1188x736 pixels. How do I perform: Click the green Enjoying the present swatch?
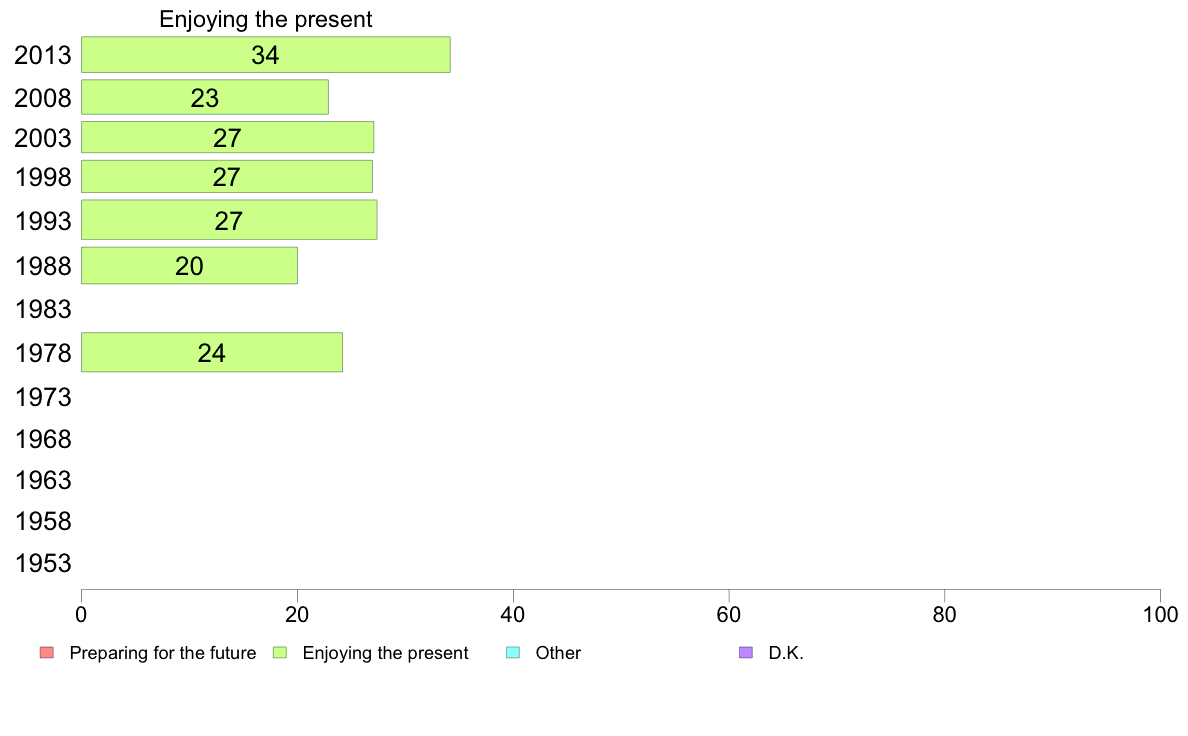pyautogui.click(x=280, y=653)
